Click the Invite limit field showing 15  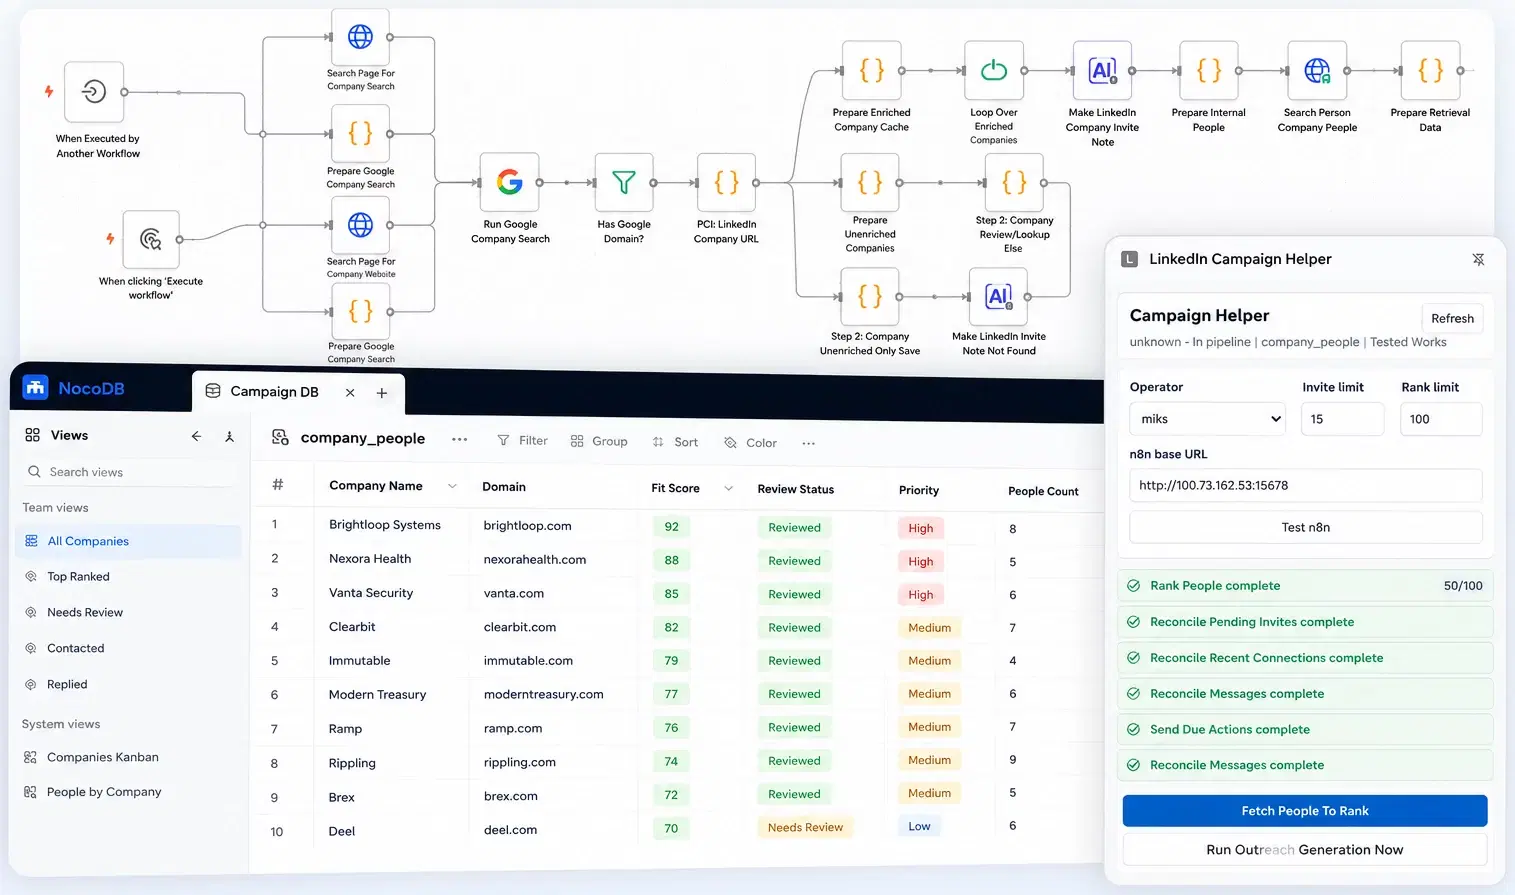pos(1342,419)
